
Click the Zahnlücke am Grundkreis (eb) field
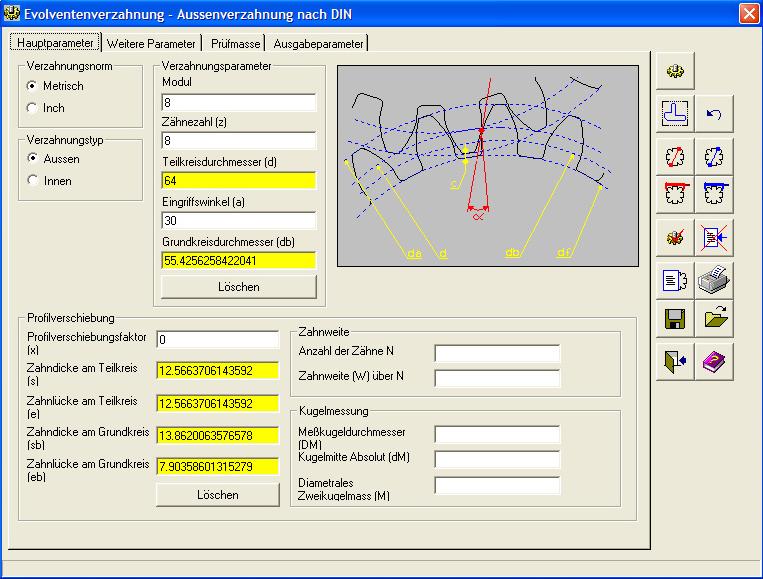(218, 467)
